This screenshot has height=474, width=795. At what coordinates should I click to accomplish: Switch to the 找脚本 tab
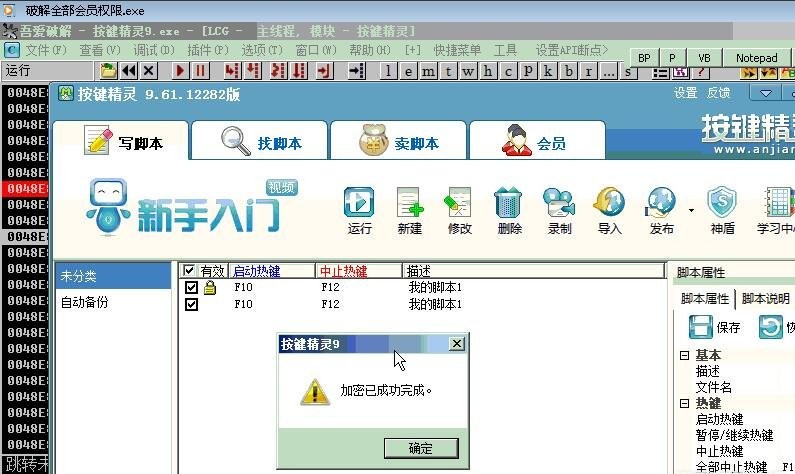(x=260, y=141)
